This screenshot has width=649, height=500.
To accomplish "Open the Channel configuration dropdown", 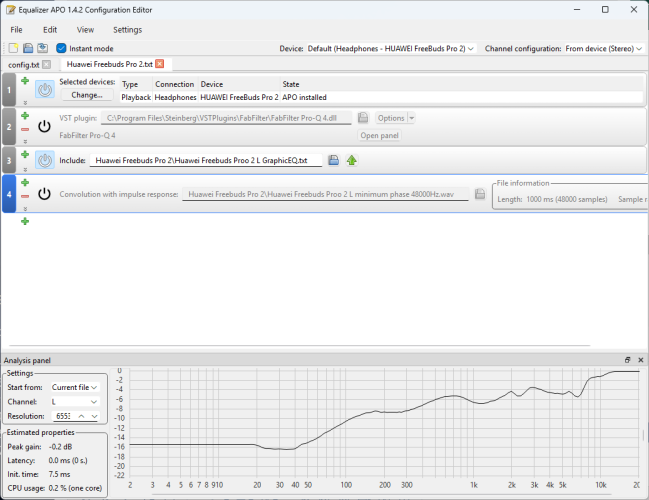I will tap(603, 48).
